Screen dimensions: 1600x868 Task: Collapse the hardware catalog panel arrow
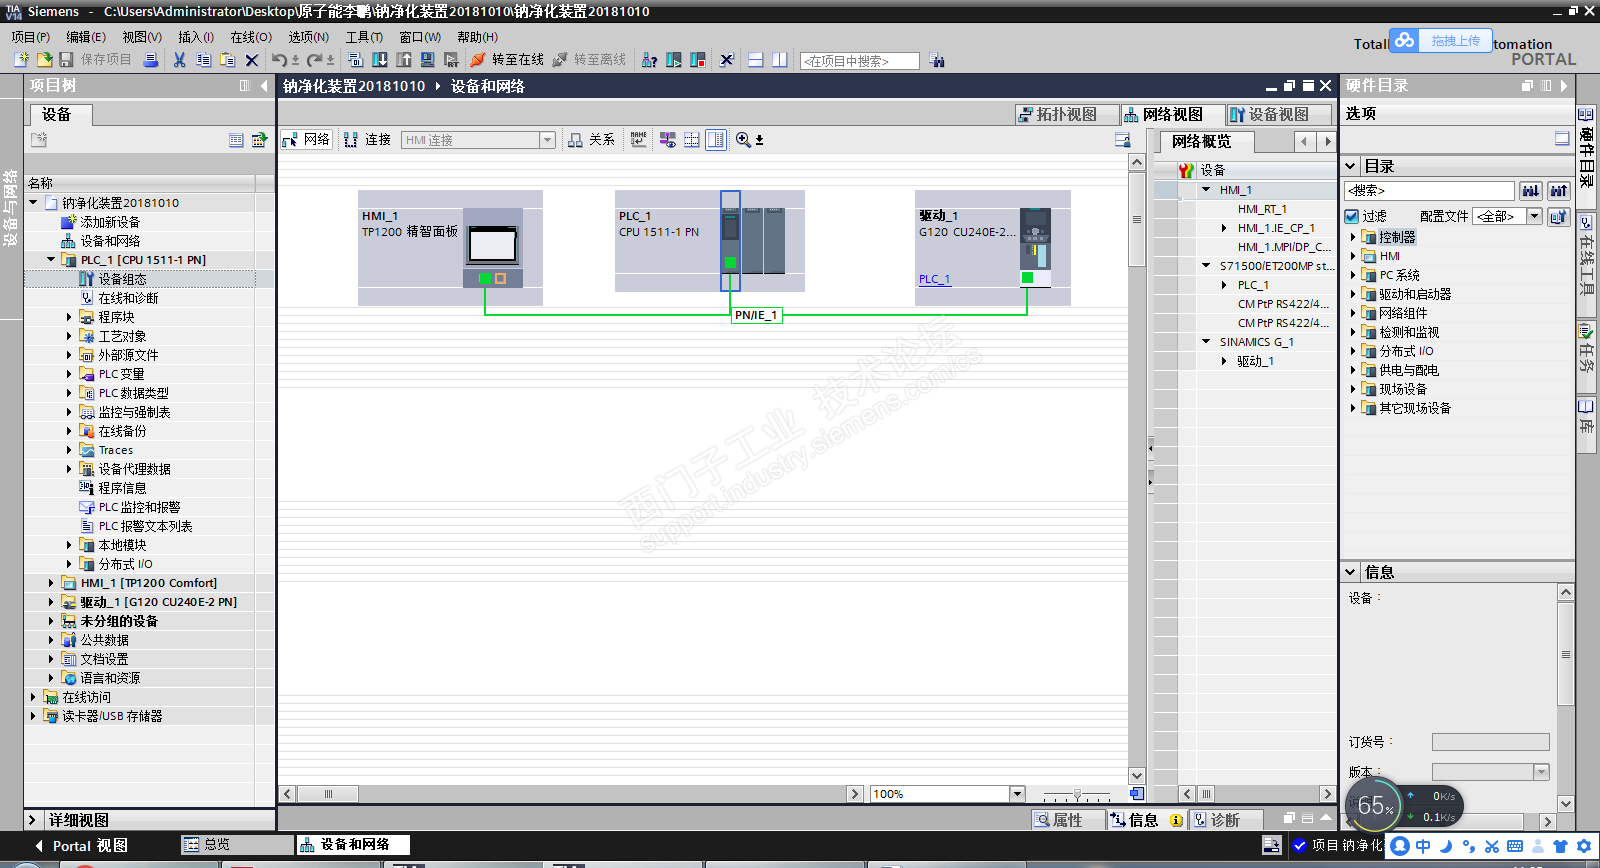point(1565,86)
